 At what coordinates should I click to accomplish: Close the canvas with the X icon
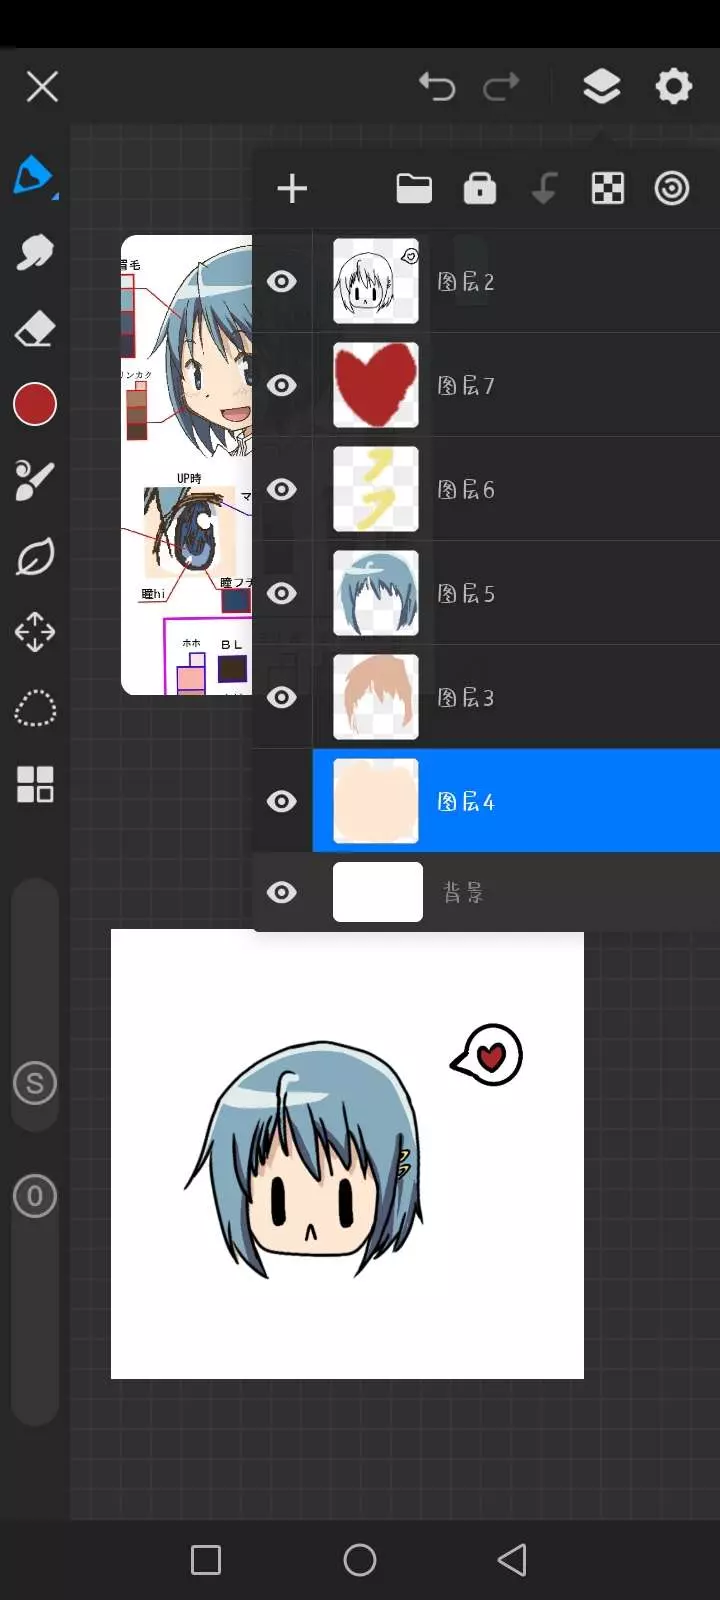pos(42,87)
